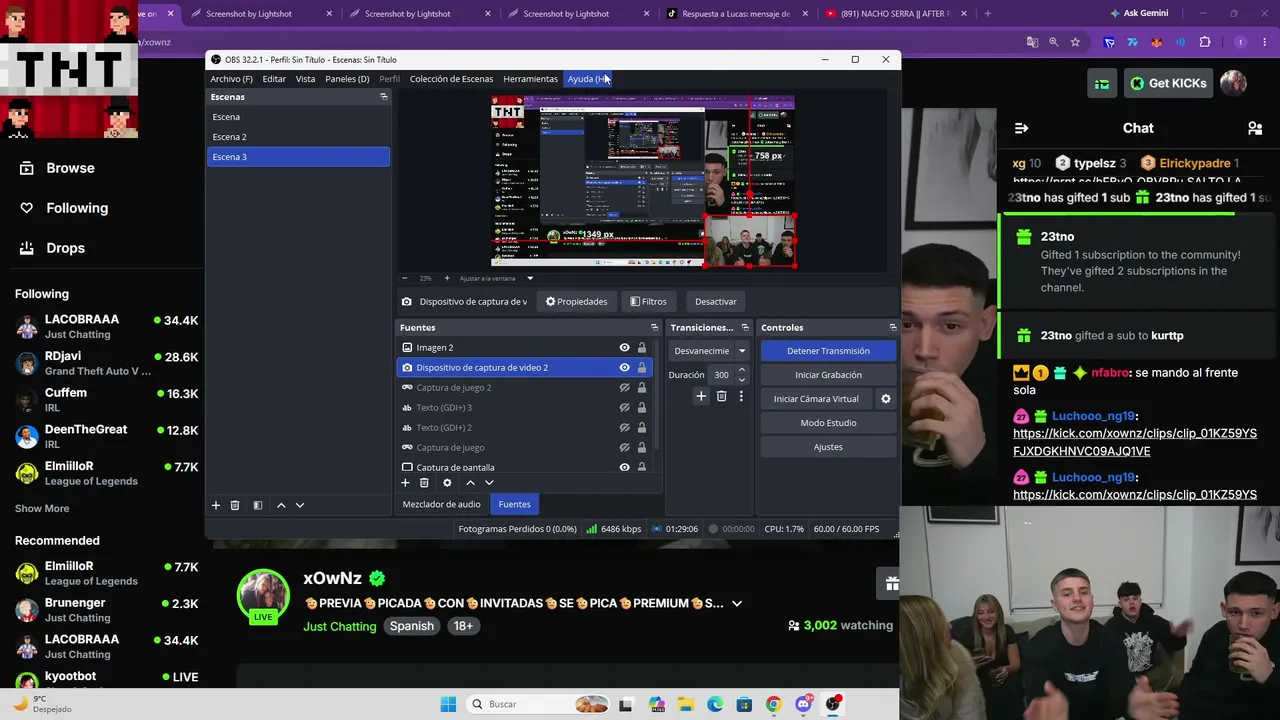
Task: Open source properties gear in Fuentes toolbar
Action: pyautogui.click(x=447, y=483)
